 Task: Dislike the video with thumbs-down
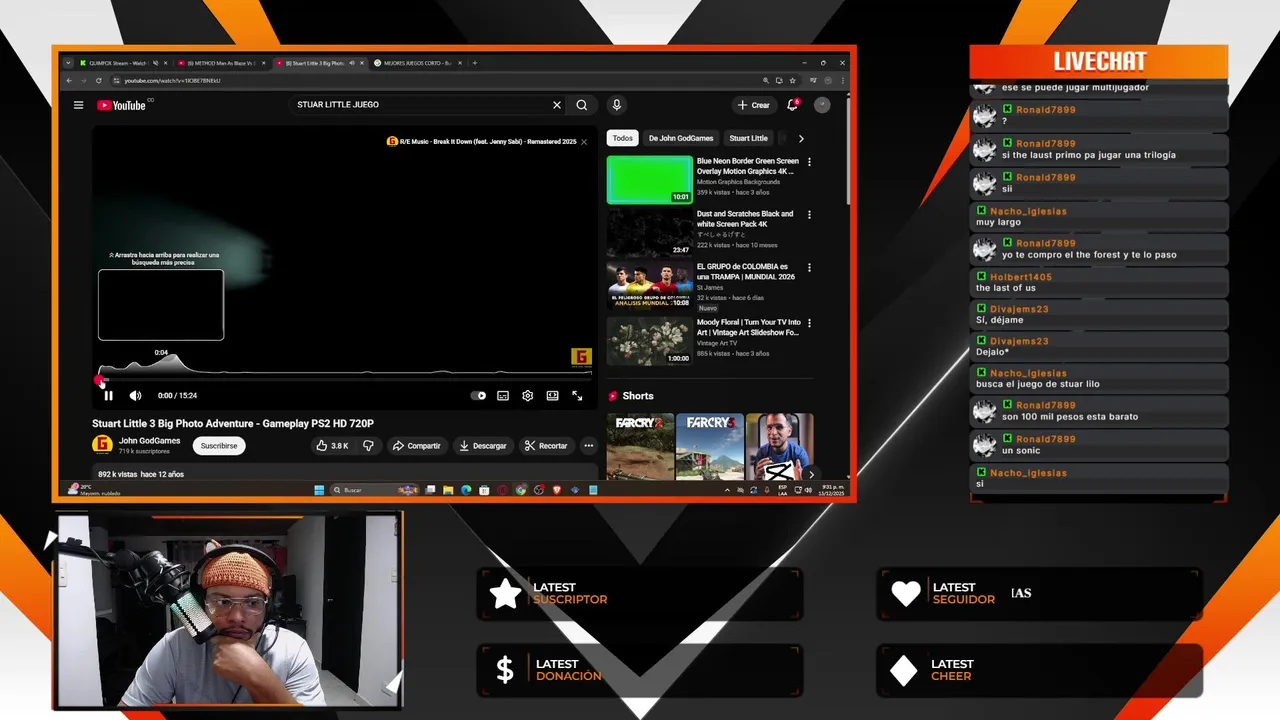tap(368, 446)
